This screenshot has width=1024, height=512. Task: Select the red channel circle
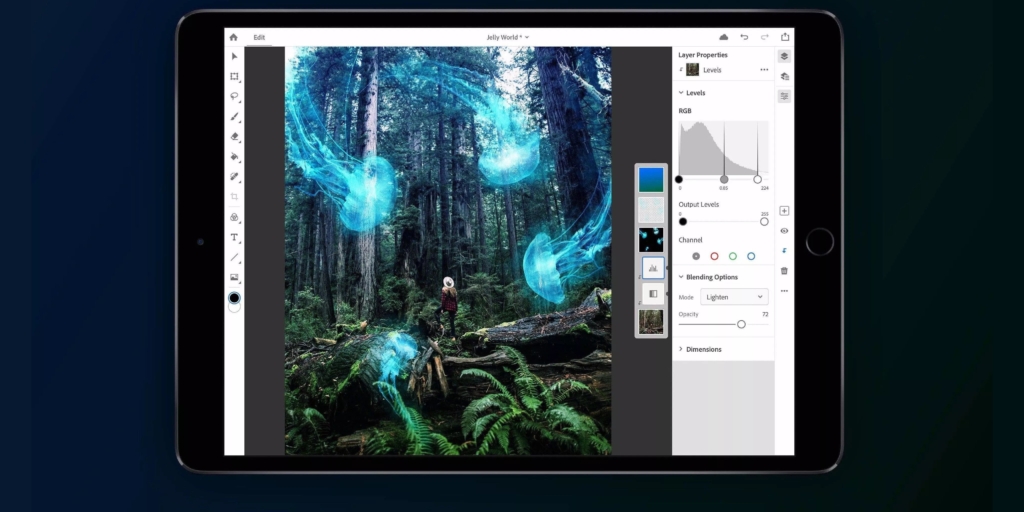(x=714, y=256)
